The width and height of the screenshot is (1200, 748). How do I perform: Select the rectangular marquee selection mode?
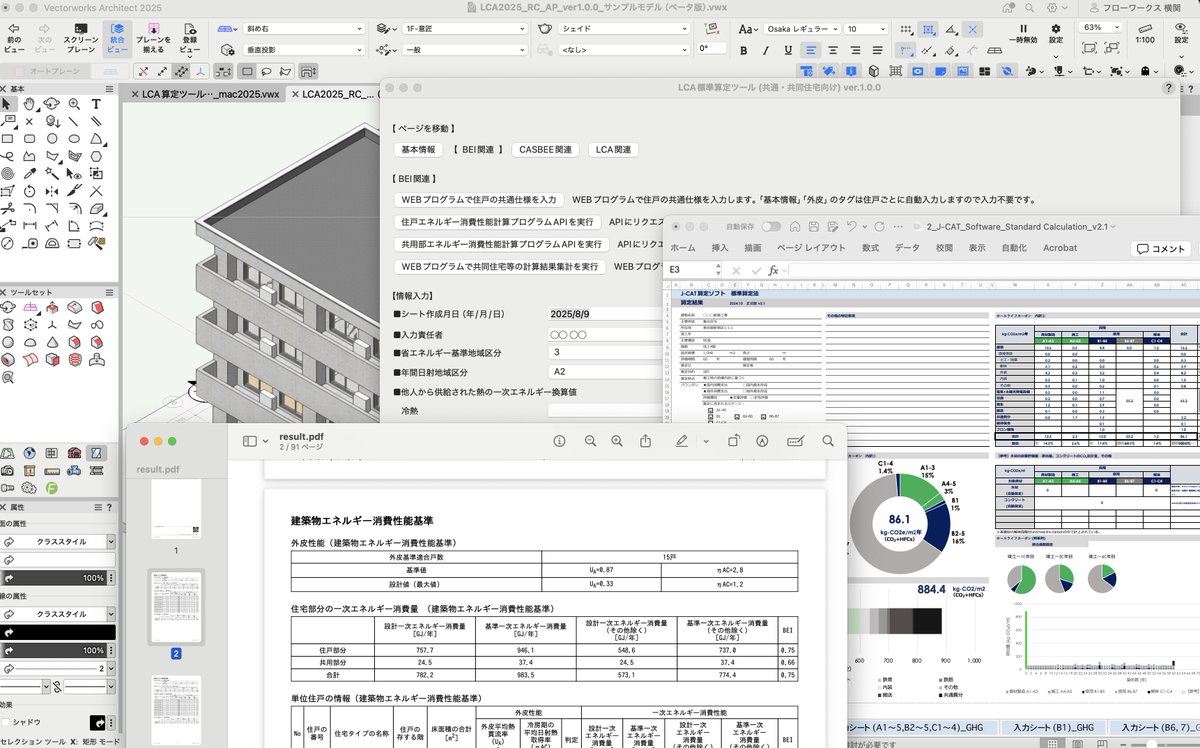point(248,71)
